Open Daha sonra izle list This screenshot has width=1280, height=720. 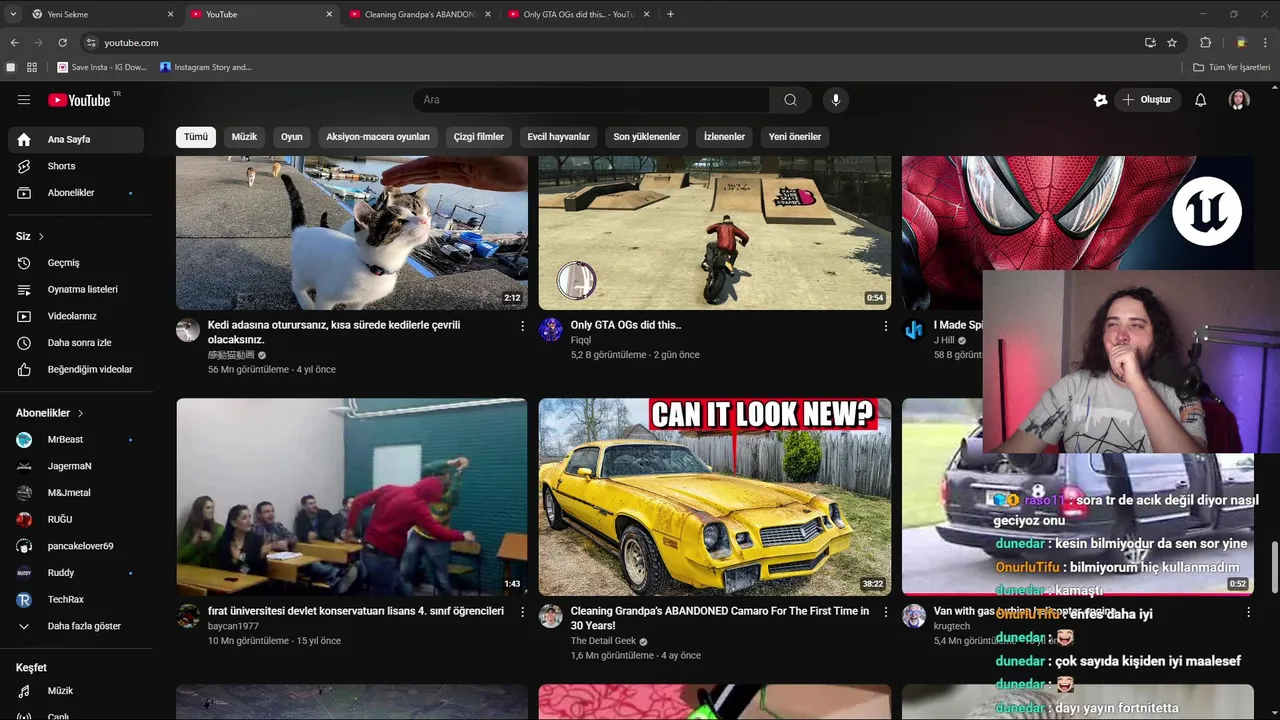pyautogui.click(x=76, y=343)
